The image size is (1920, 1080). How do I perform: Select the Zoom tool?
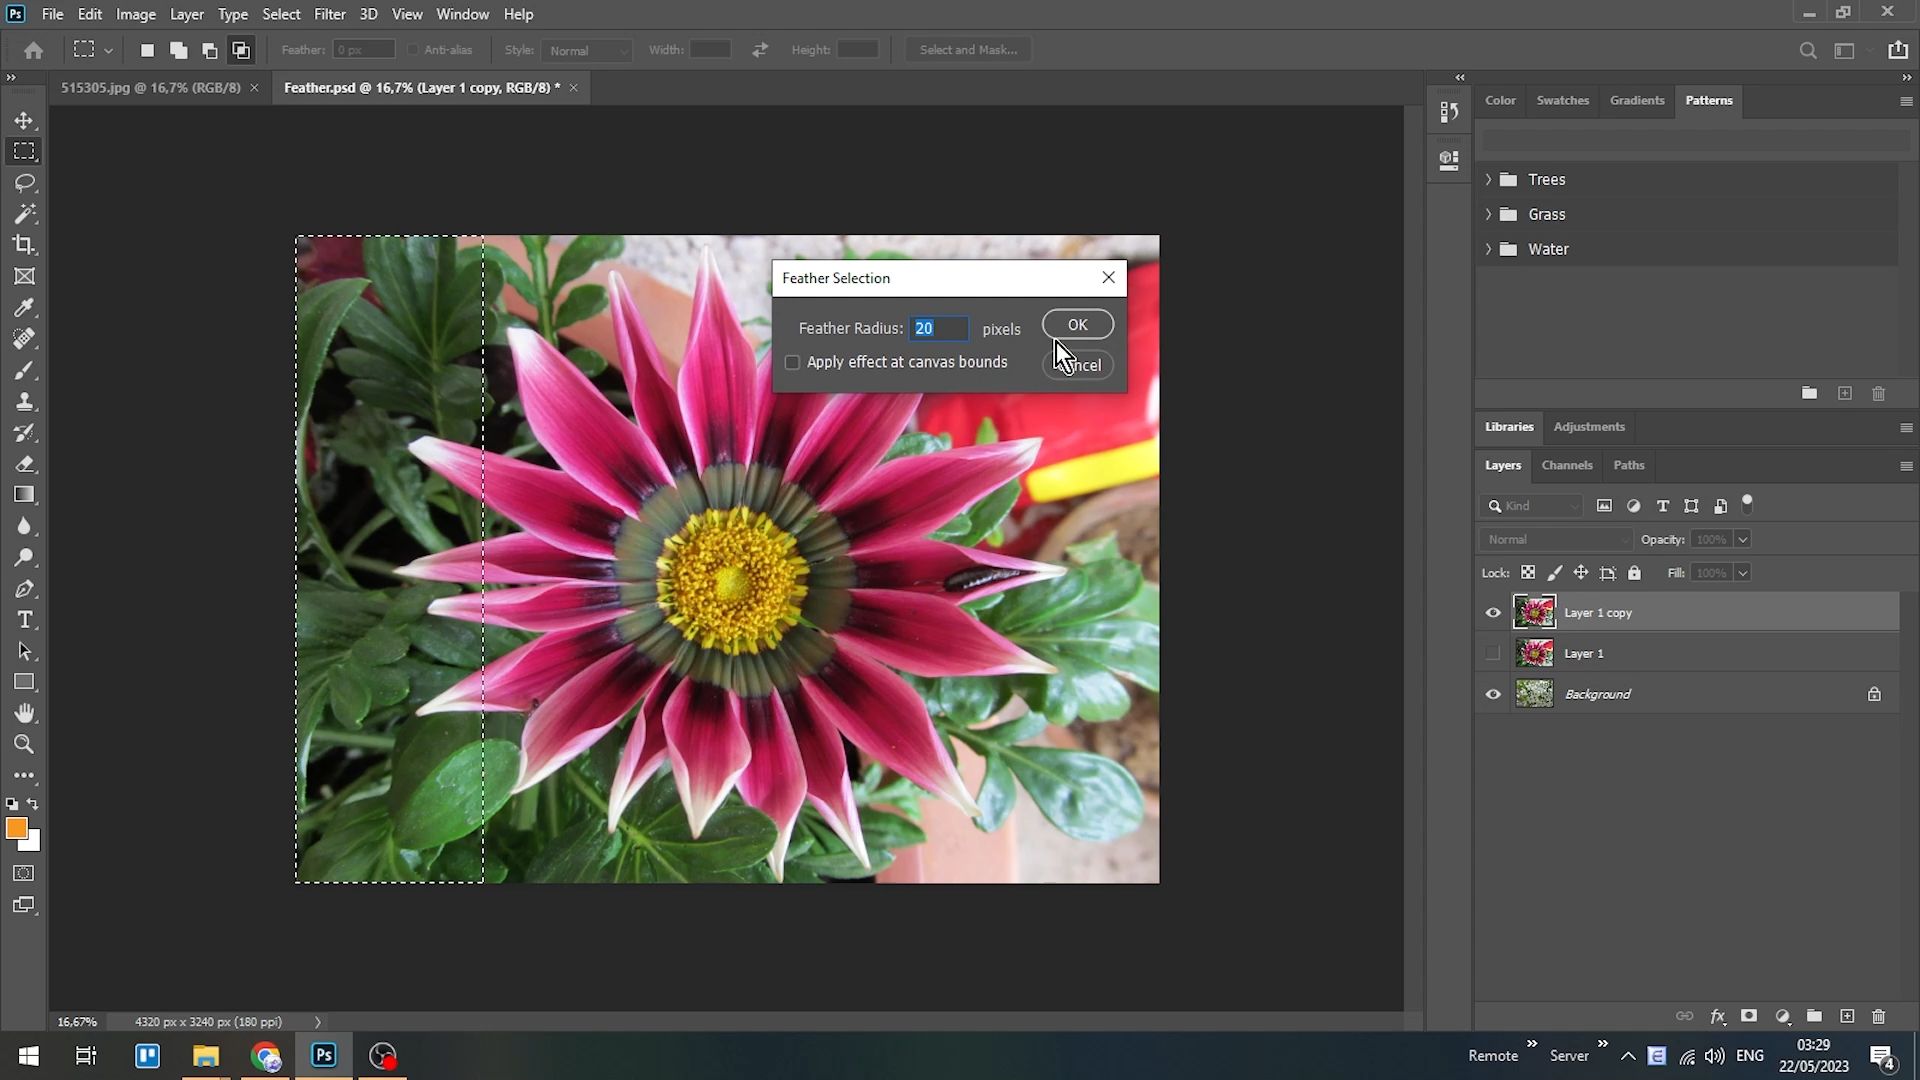click(x=24, y=744)
